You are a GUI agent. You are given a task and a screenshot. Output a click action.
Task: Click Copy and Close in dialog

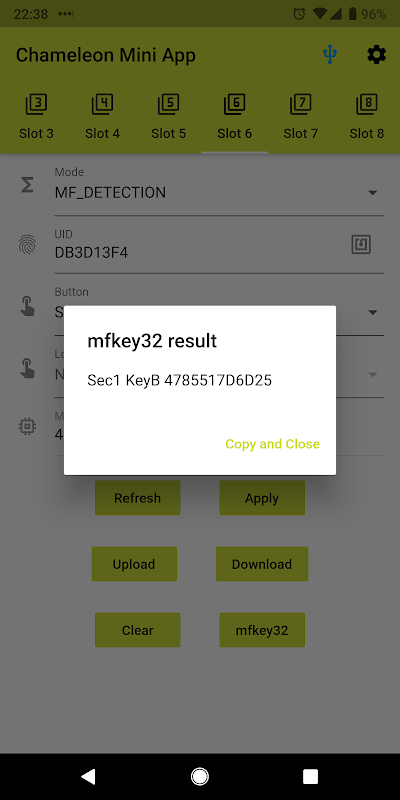click(x=272, y=444)
